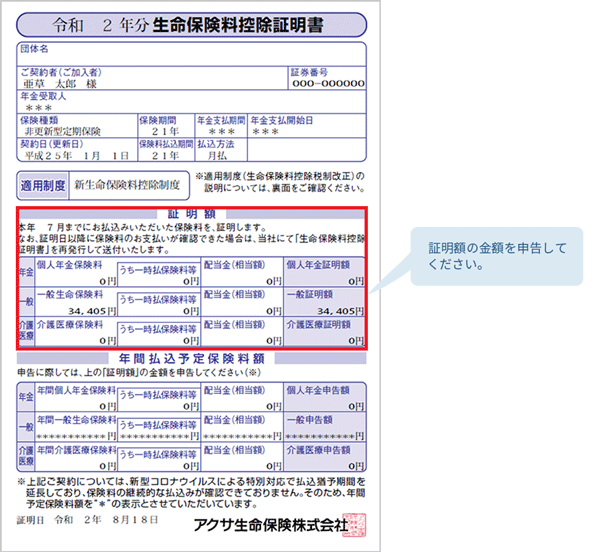Click the 保険料払込期間 label
Image resolution: width=610 pixels, height=552 pixels.
click(x=166, y=144)
